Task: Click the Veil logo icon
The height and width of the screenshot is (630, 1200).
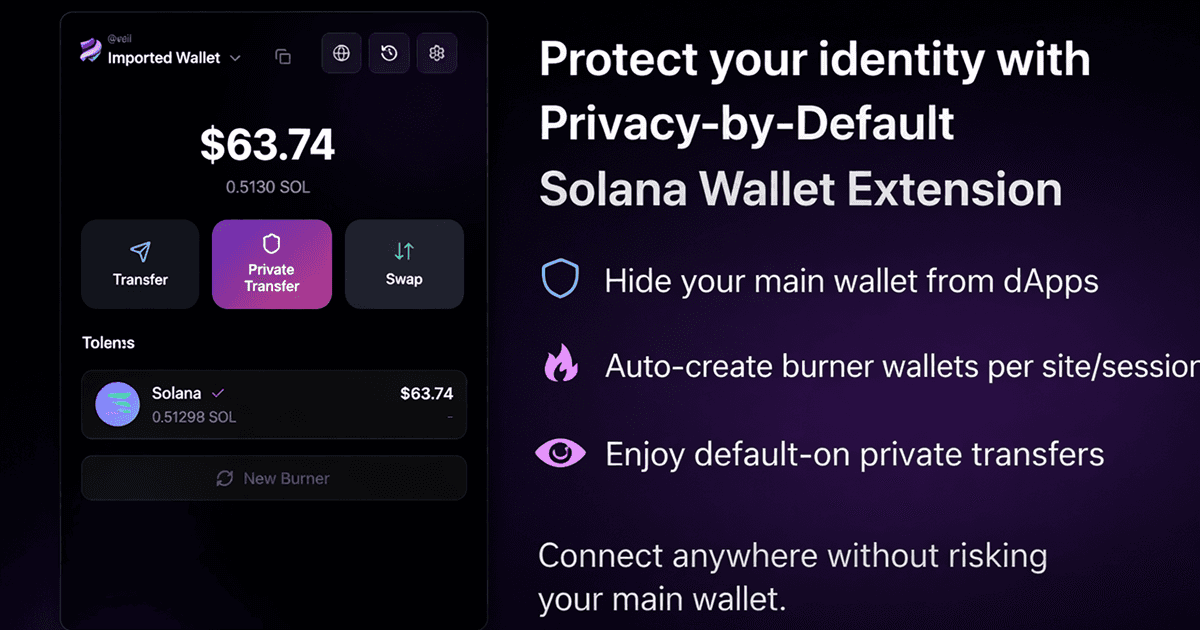Action: (x=90, y=52)
